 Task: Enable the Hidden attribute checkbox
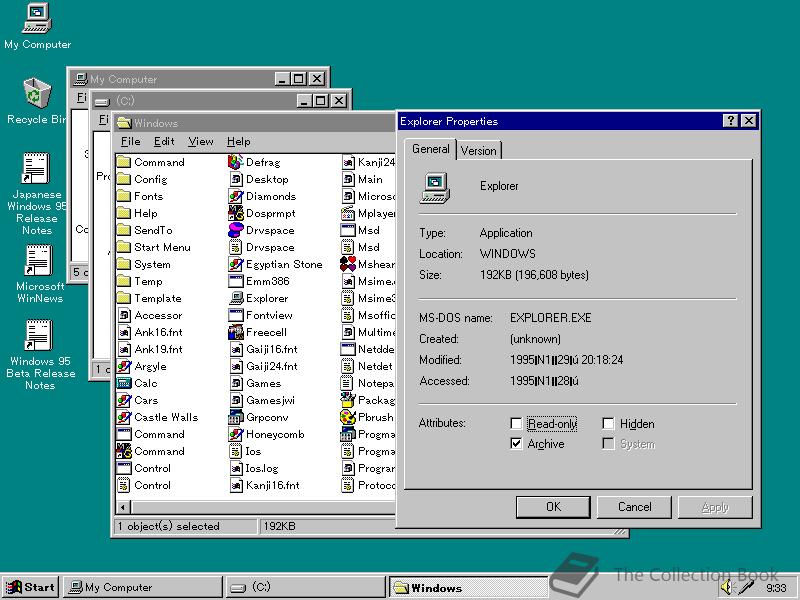pyautogui.click(x=608, y=423)
